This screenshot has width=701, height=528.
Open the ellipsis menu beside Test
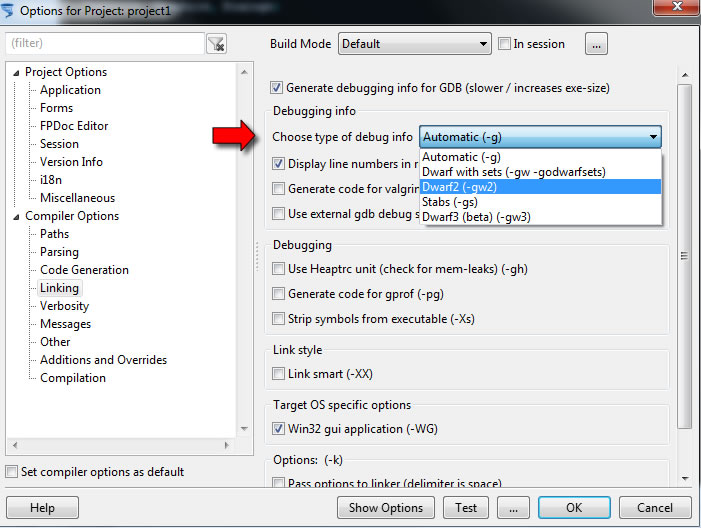pyautogui.click(x=513, y=507)
